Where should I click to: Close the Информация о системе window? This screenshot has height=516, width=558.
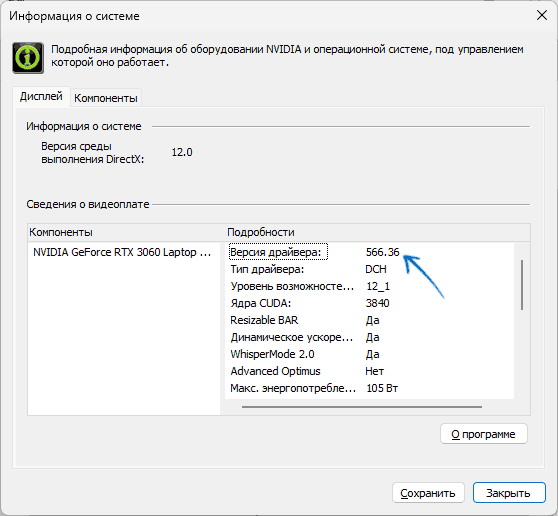(542, 15)
